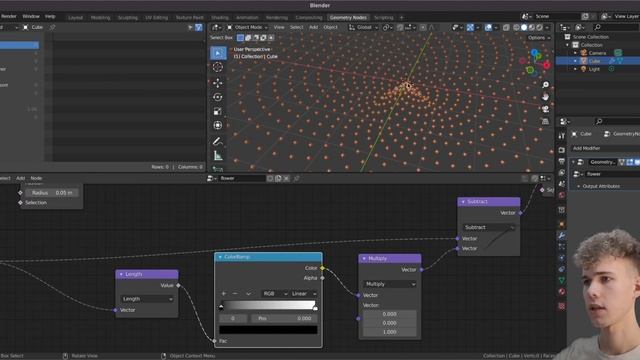Open the Subtract node operation dropdown
The image size is (640, 360).
click(x=489, y=227)
